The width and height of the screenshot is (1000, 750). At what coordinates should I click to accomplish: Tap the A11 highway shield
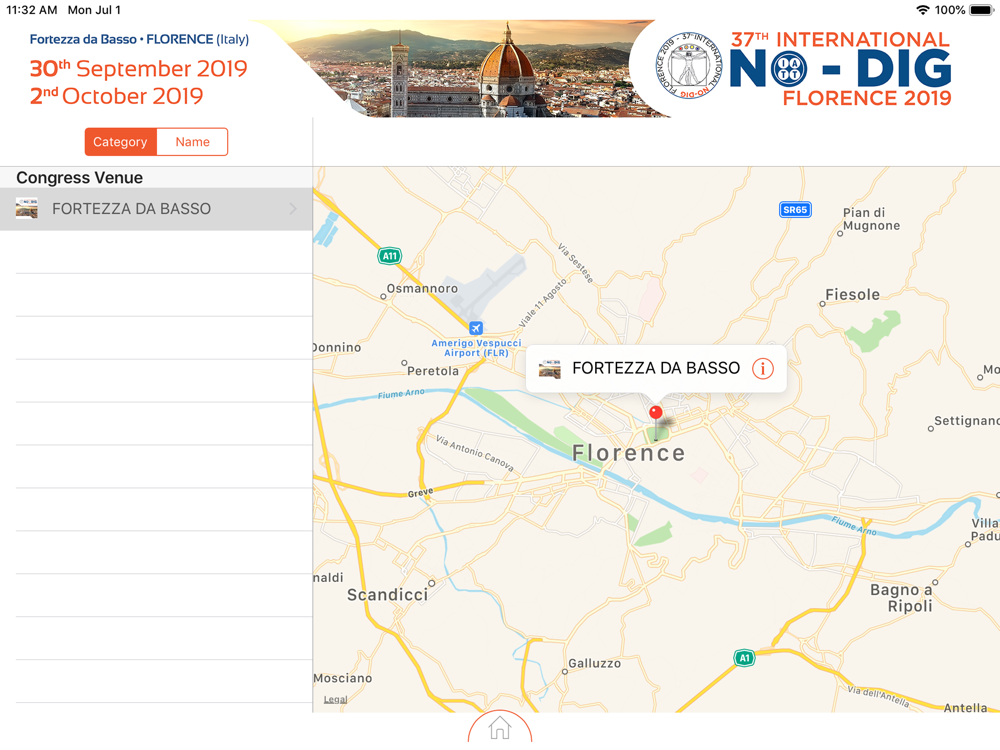pos(389,256)
